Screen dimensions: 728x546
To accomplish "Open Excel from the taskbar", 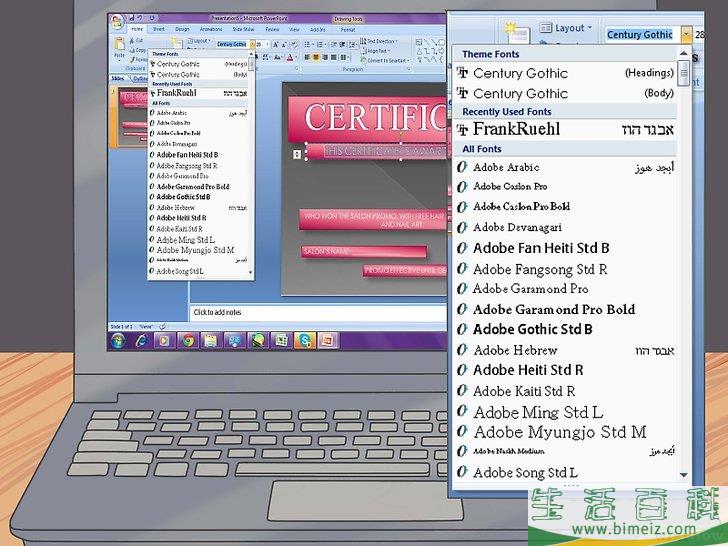I will coord(281,341).
